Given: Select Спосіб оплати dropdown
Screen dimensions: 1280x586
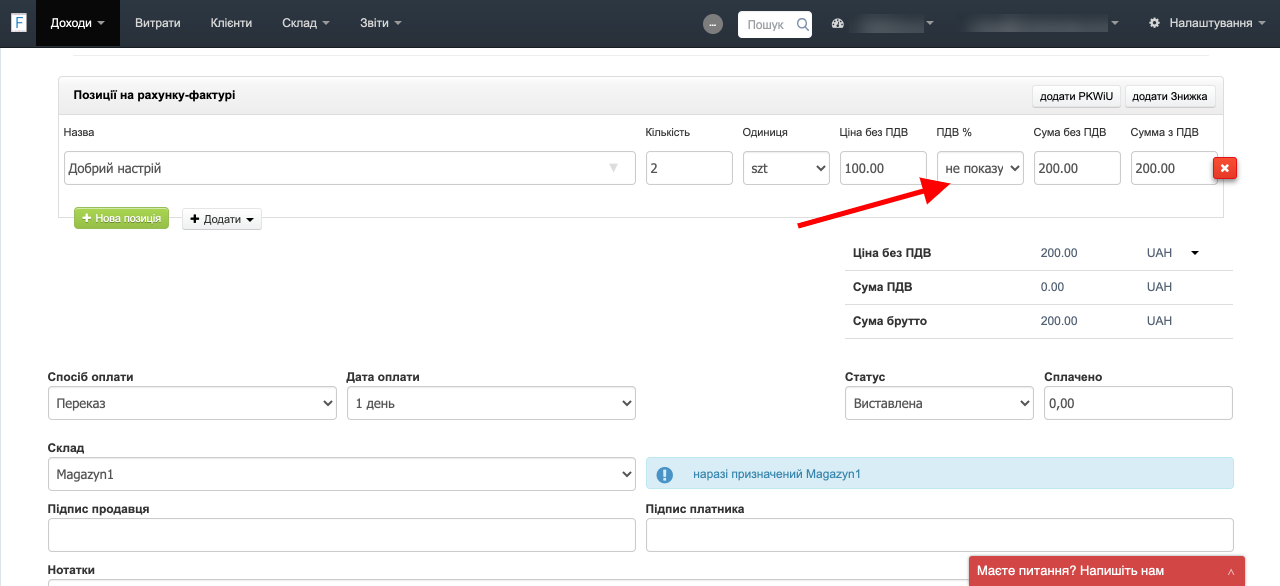Looking at the screenshot, I should pyautogui.click(x=191, y=403).
